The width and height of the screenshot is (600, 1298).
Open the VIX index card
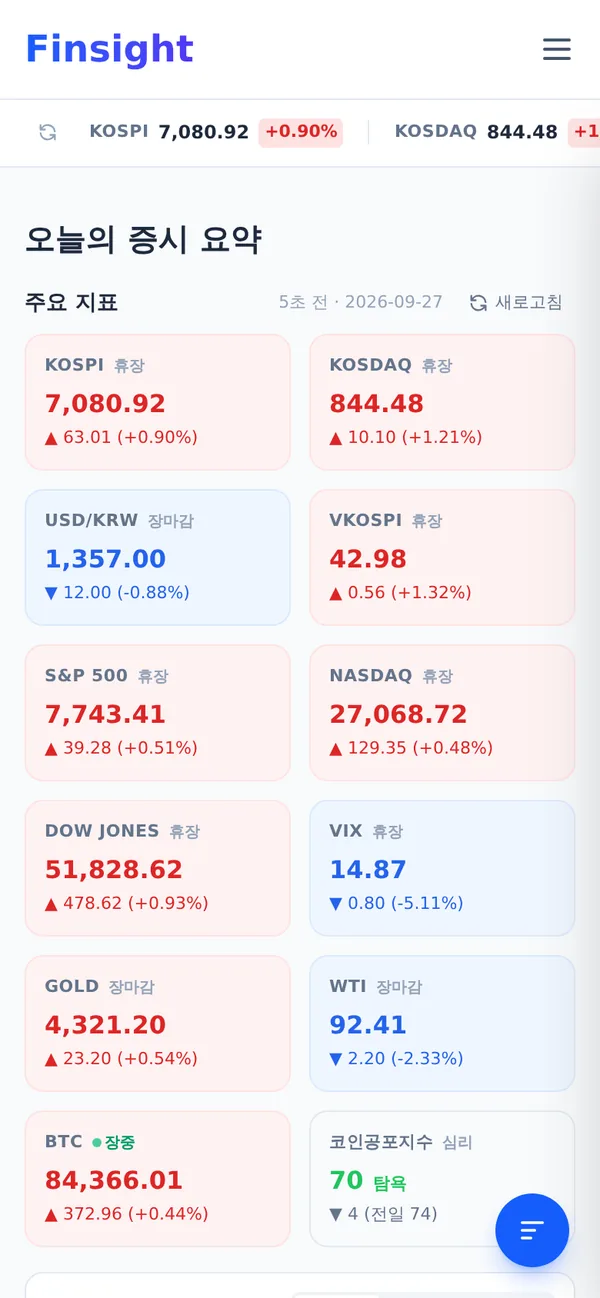tap(442, 868)
